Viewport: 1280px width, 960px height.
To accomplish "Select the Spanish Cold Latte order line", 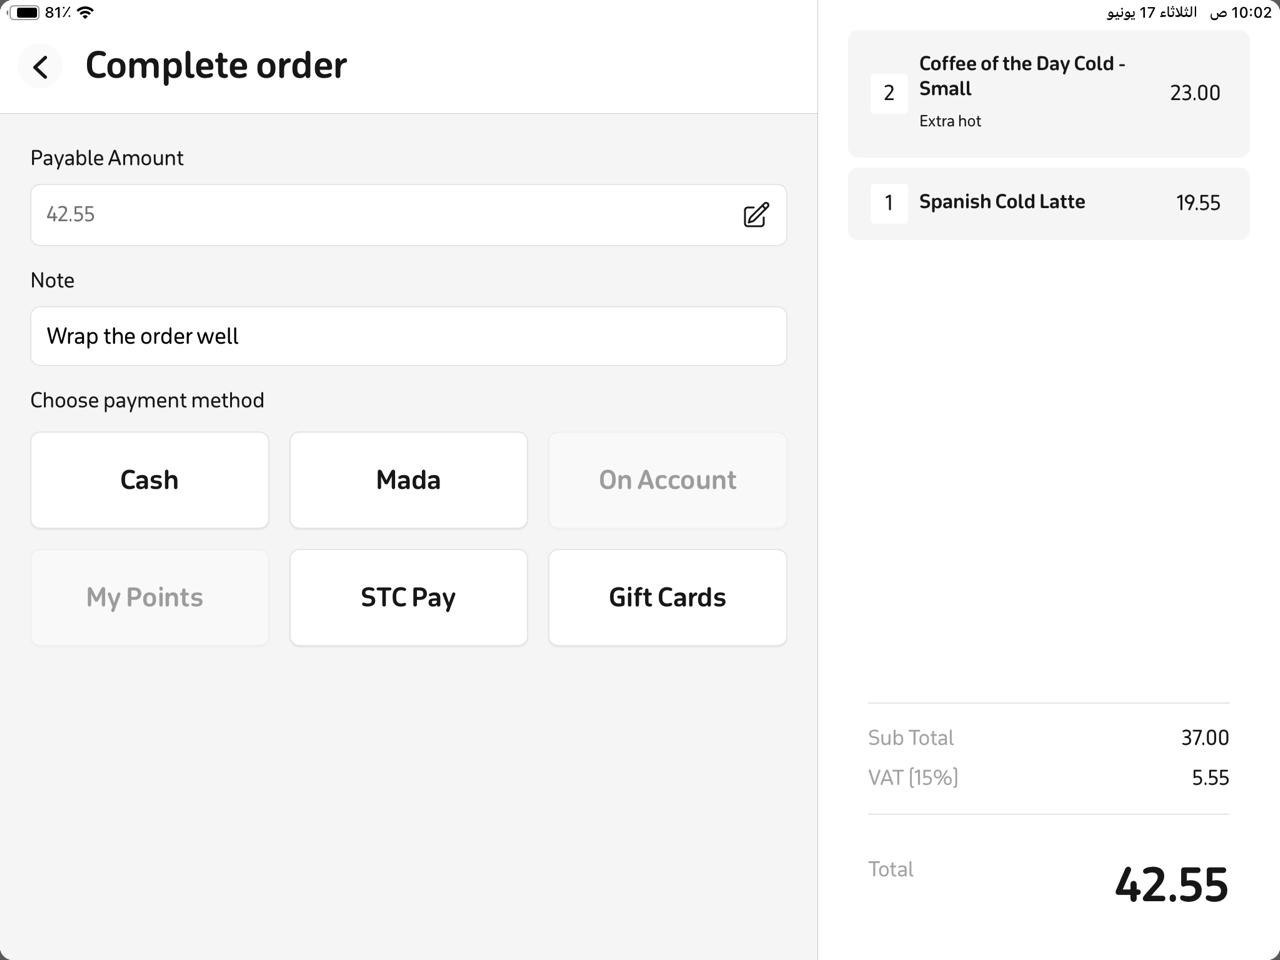I will pos(1049,203).
